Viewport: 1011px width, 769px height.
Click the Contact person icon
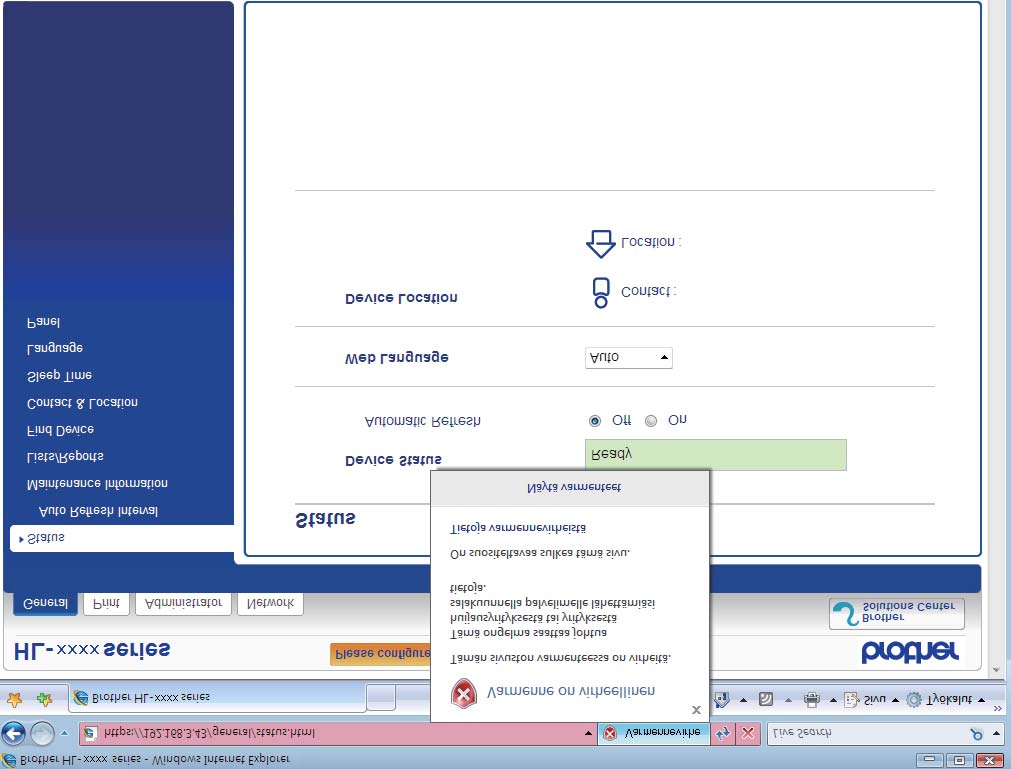[x=601, y=293]
